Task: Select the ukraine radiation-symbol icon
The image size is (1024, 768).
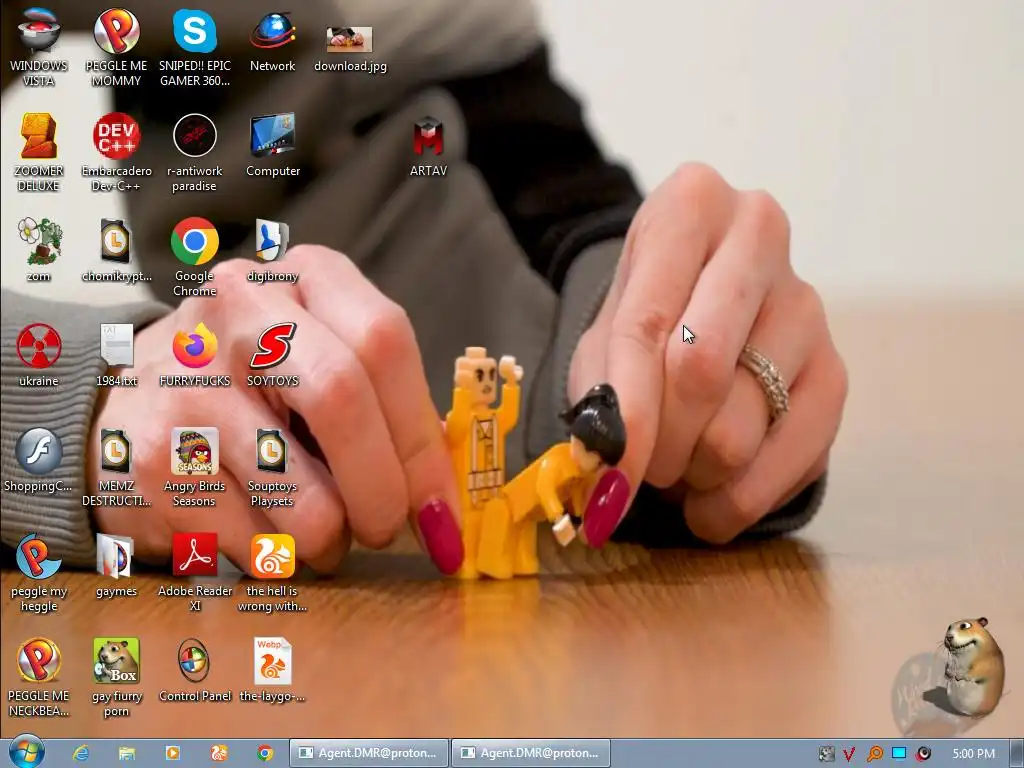Action: [x=39, y=355]
